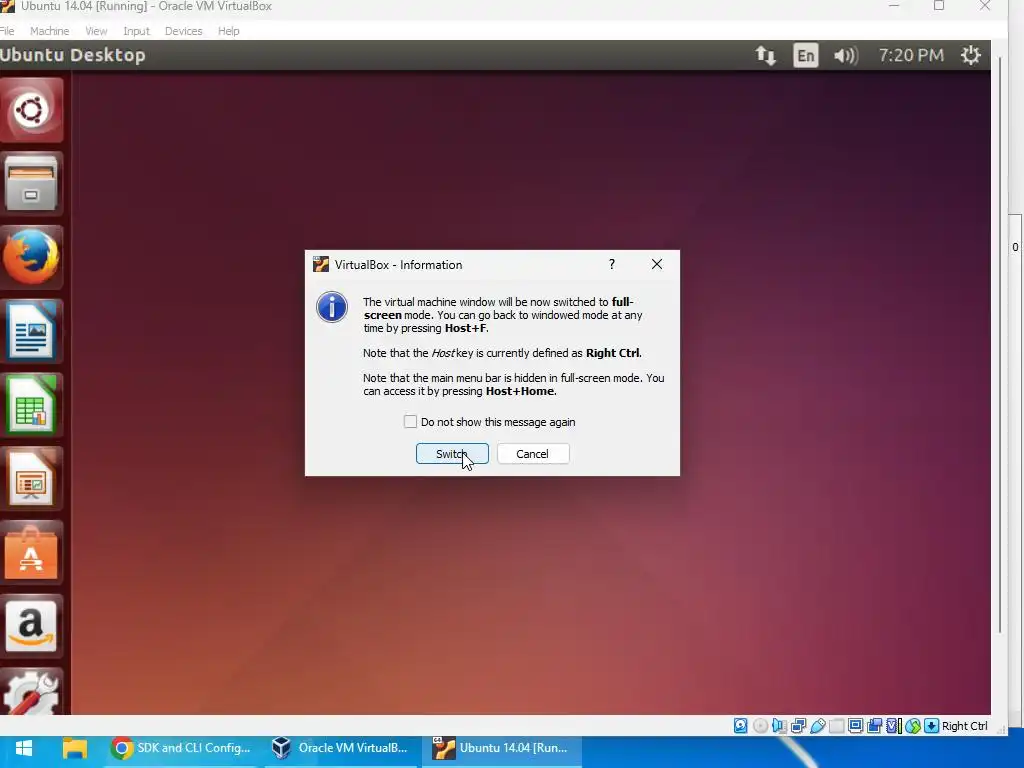This screenshot has width=1024, height=768.
Task: Launch Firefox from the Ubuntu launcher
Action: pos(31,257)
